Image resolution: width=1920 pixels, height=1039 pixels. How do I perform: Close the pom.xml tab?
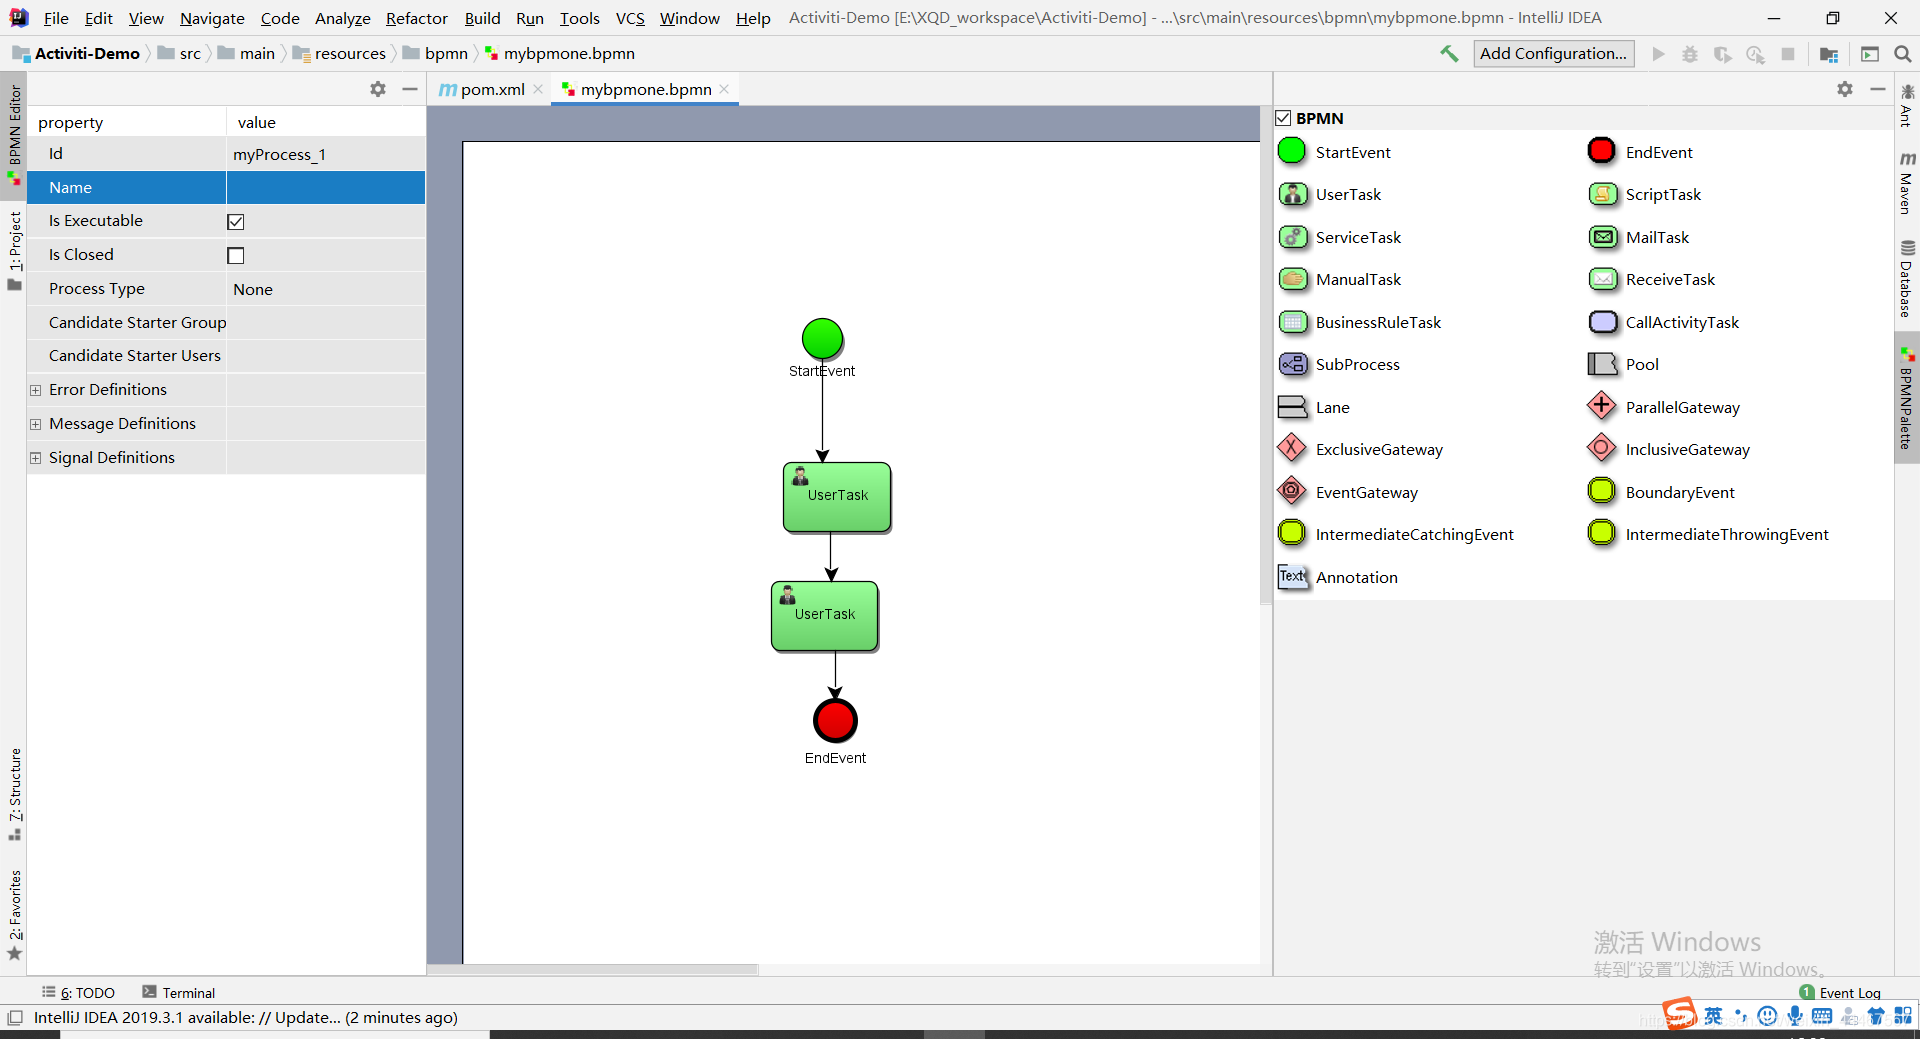click(538, 89)
